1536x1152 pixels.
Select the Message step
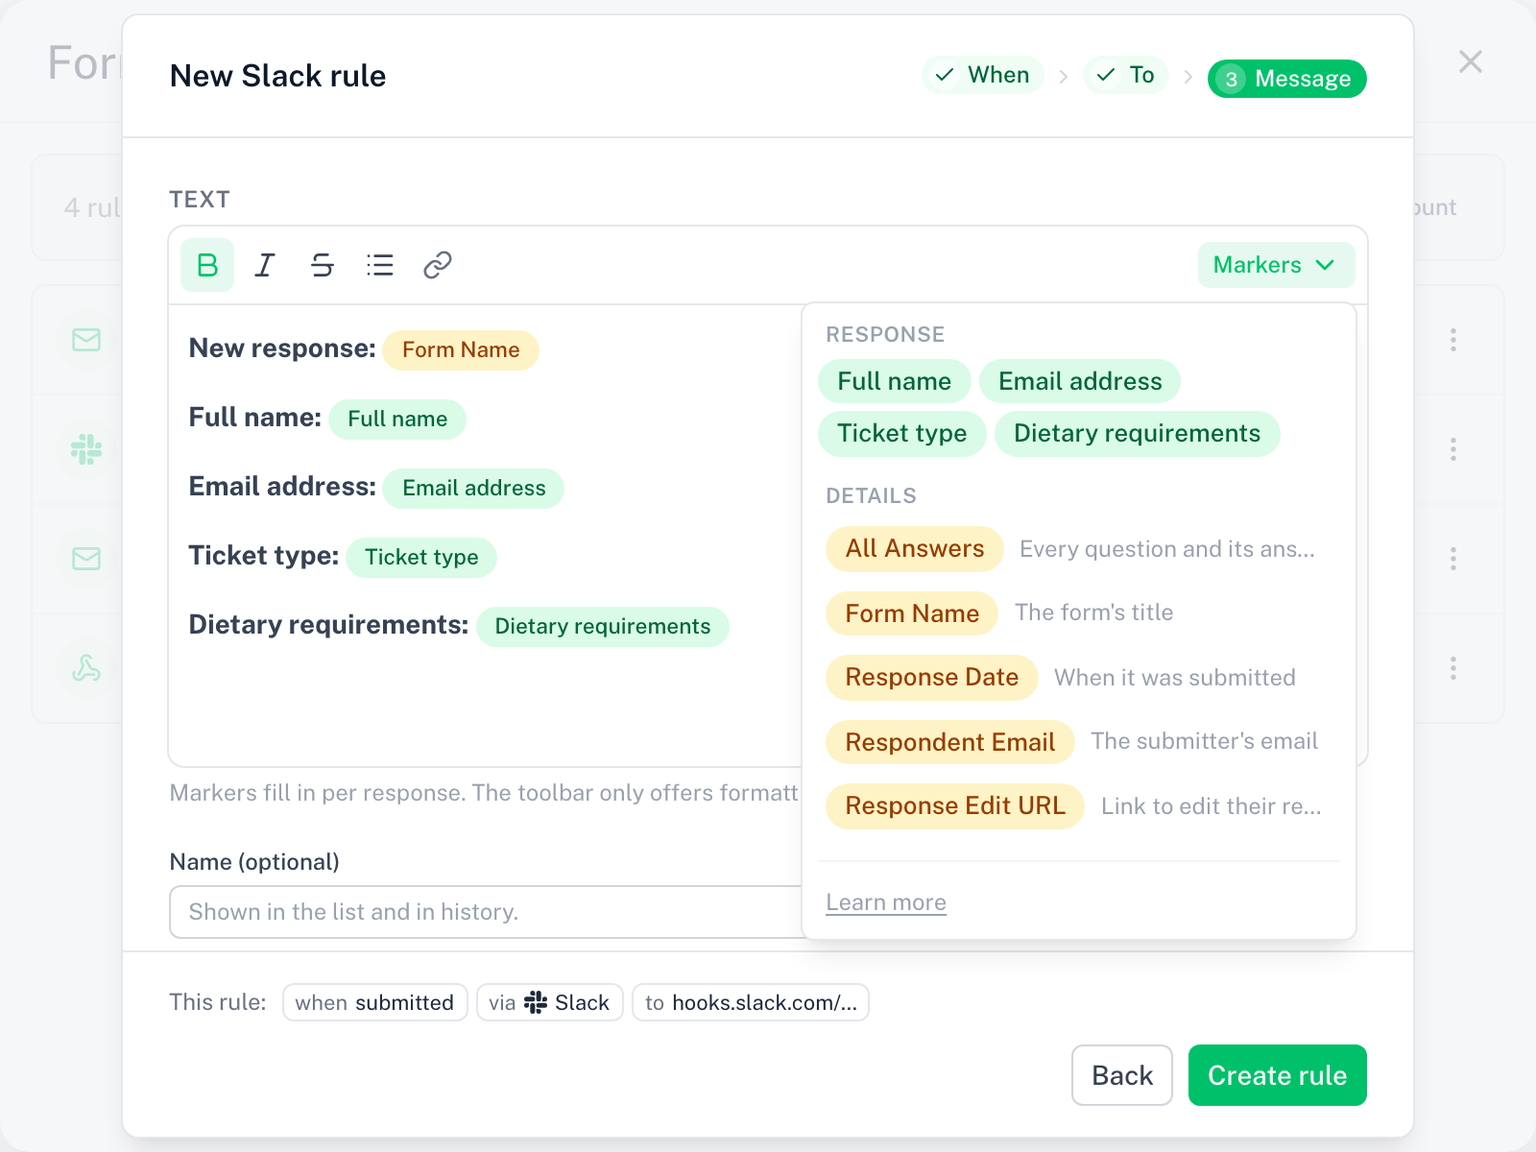point(1287,79)
